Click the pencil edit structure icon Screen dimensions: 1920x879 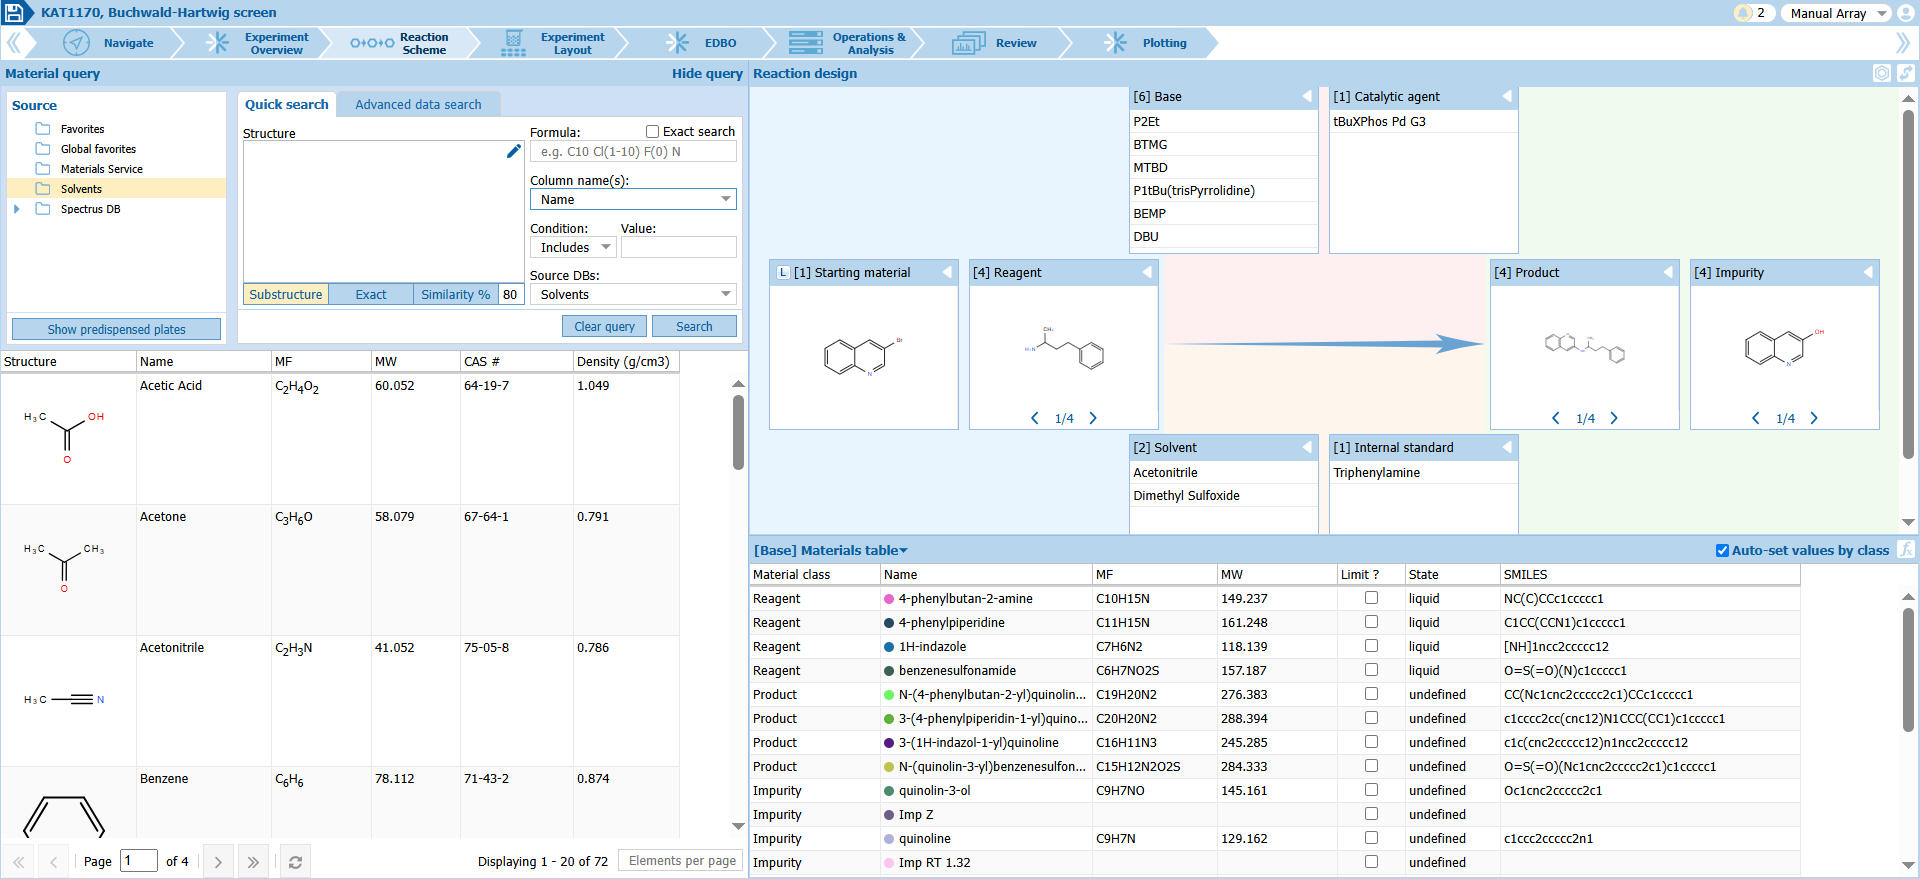point(513,151)
